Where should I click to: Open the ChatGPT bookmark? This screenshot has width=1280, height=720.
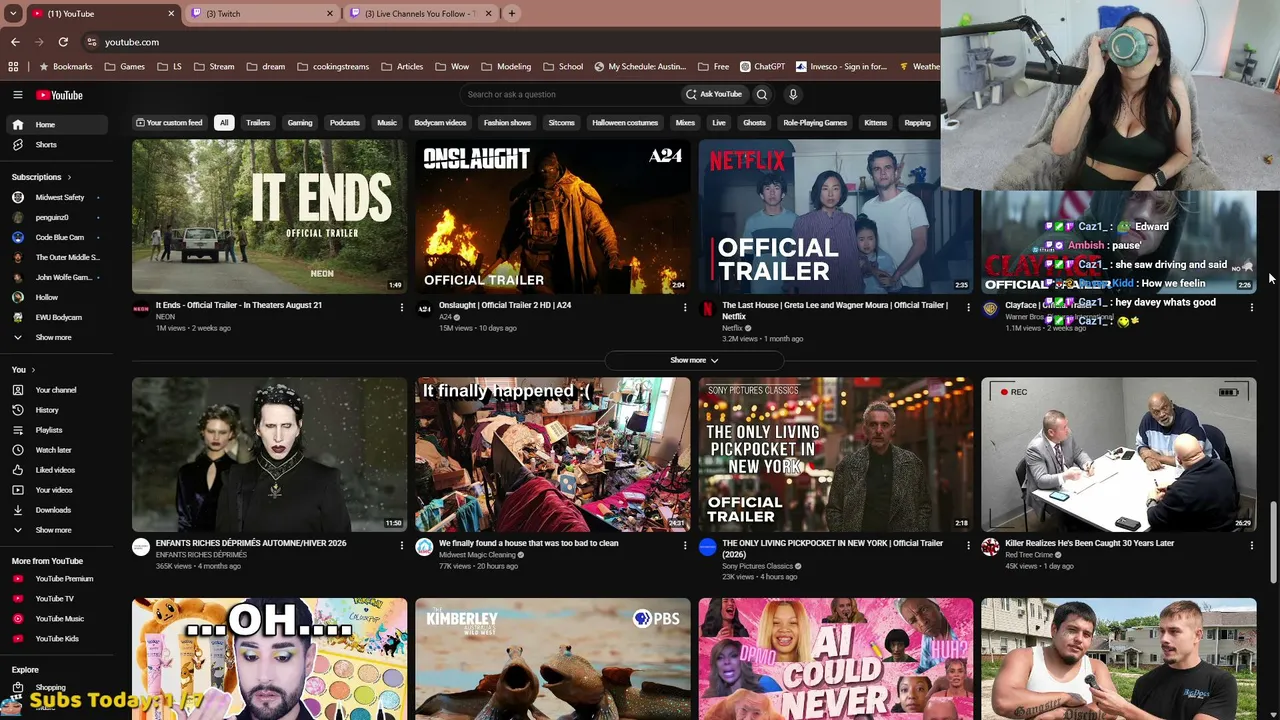(763, 67)
